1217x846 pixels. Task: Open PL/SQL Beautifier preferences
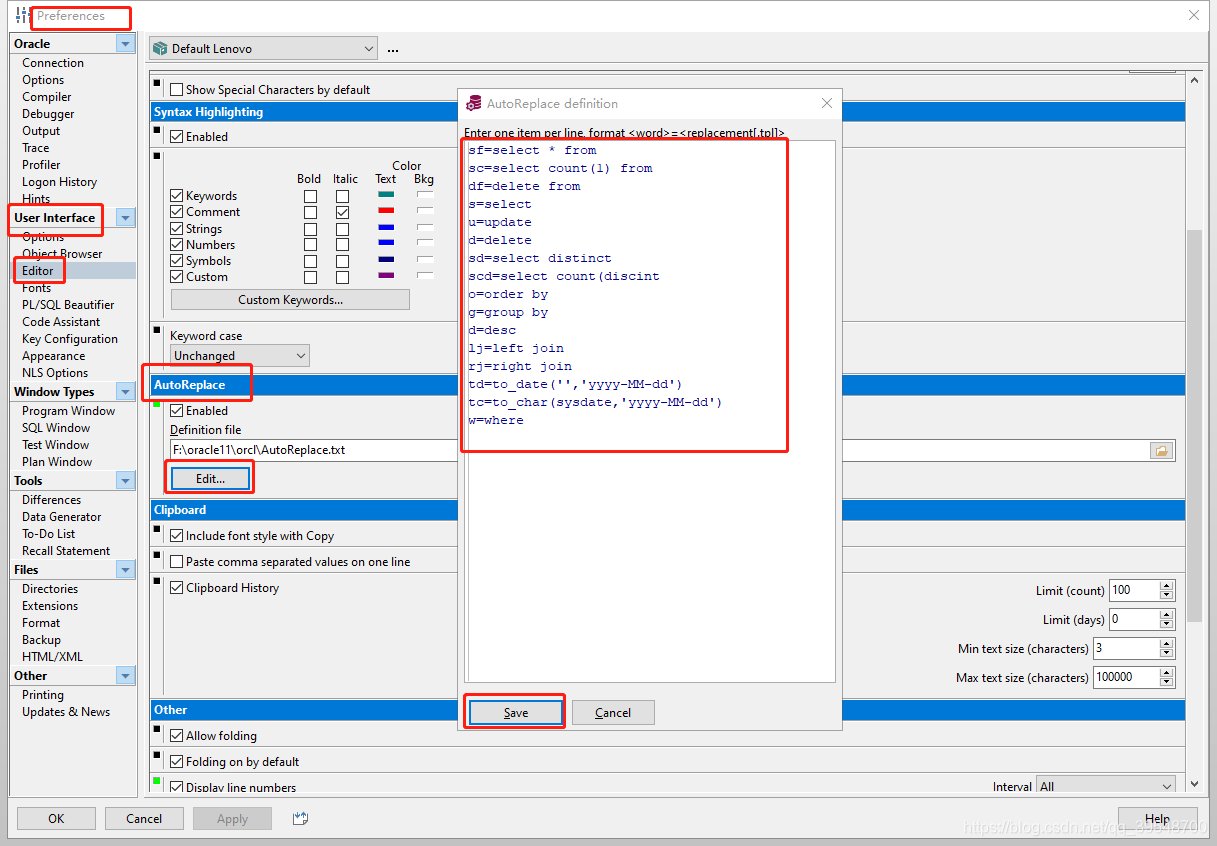(x=68, y=305)
